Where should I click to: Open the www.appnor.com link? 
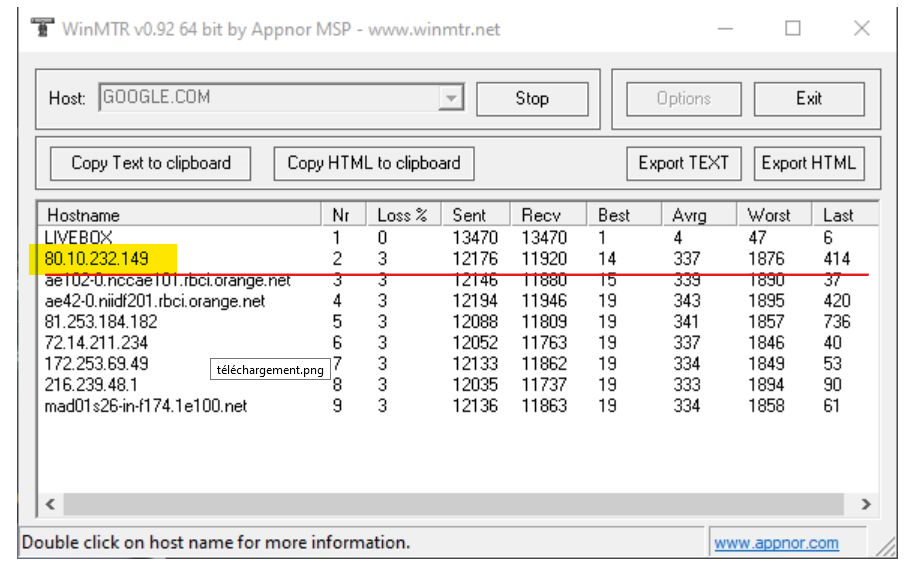coord(776,543)
